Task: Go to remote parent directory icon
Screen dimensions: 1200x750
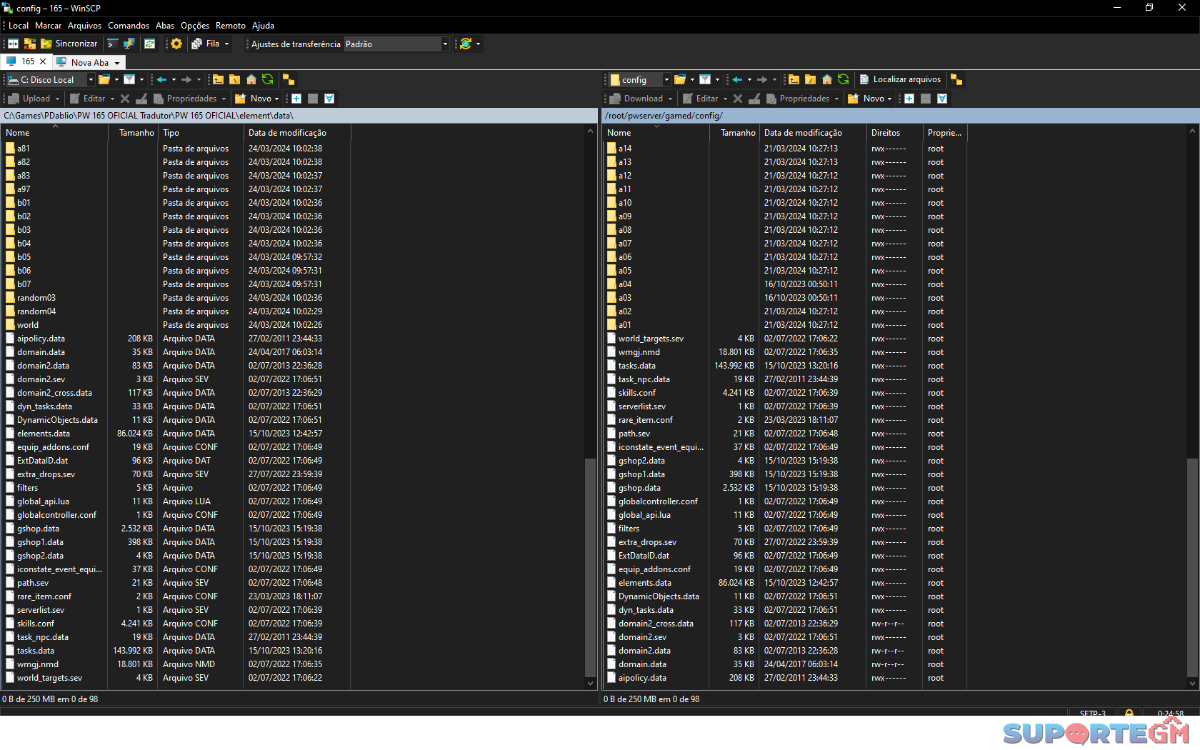Action: 793,79
